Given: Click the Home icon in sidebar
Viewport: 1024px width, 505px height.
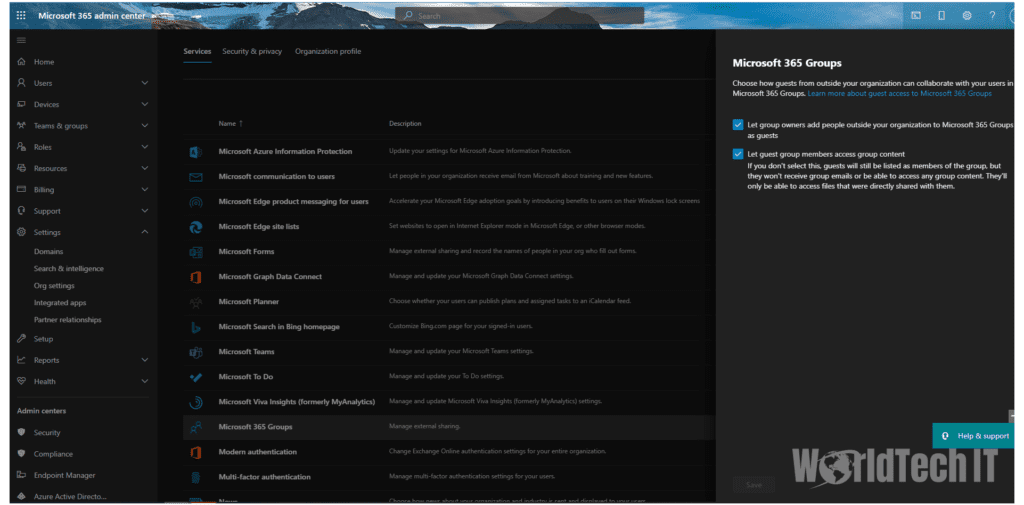Looking at the screenshot, I should click(22, 62).
